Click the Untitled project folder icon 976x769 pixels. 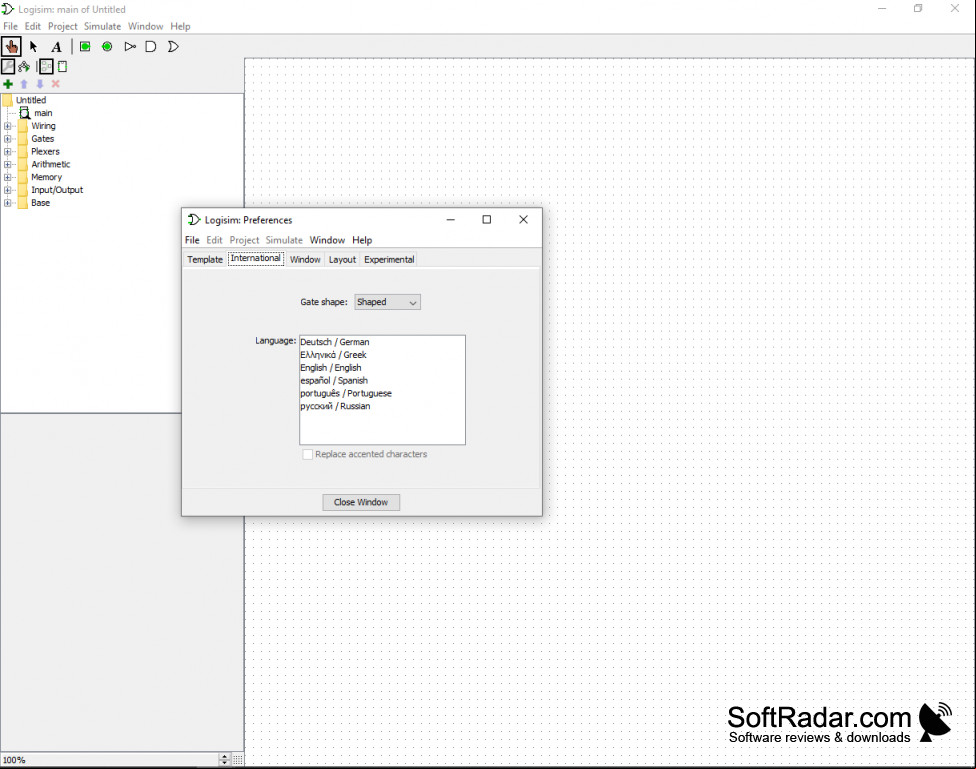[7, 100]
